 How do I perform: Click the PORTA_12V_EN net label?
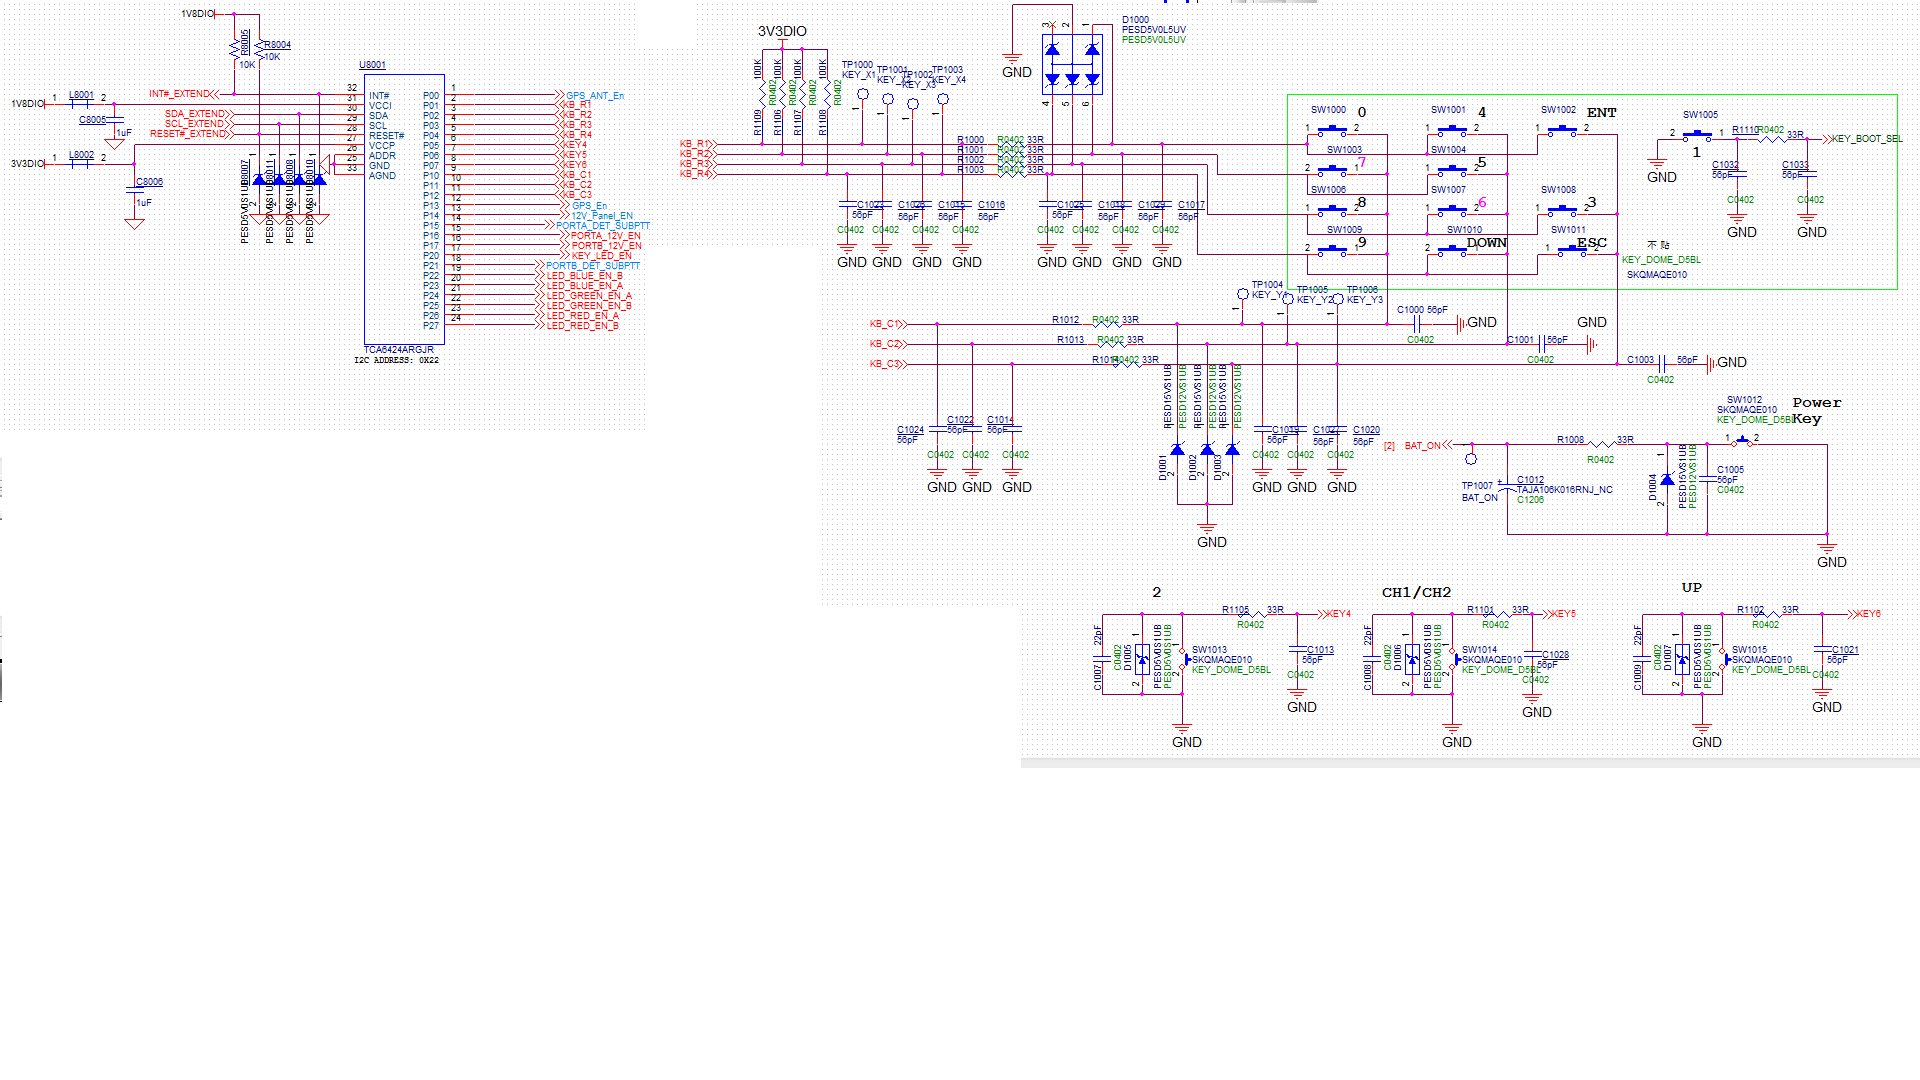[606, 236]
